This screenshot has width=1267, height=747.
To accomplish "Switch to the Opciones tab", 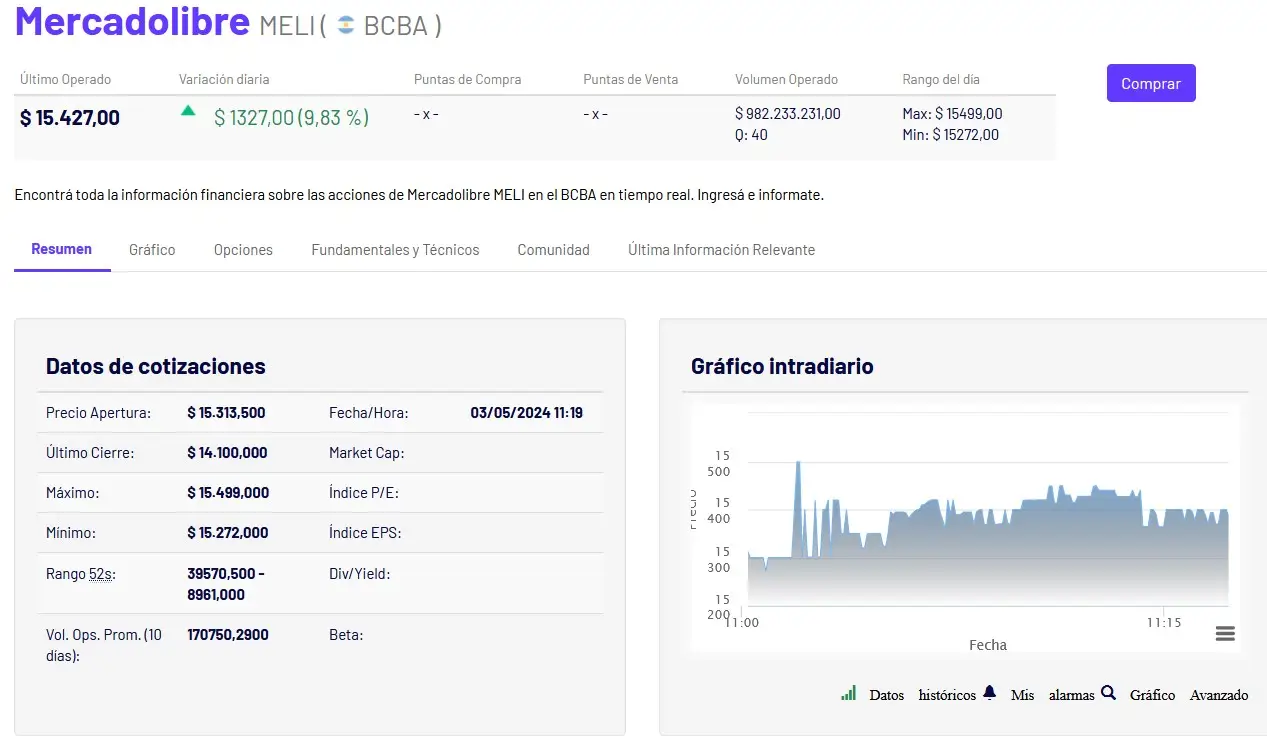I will [x=243, y=250].
